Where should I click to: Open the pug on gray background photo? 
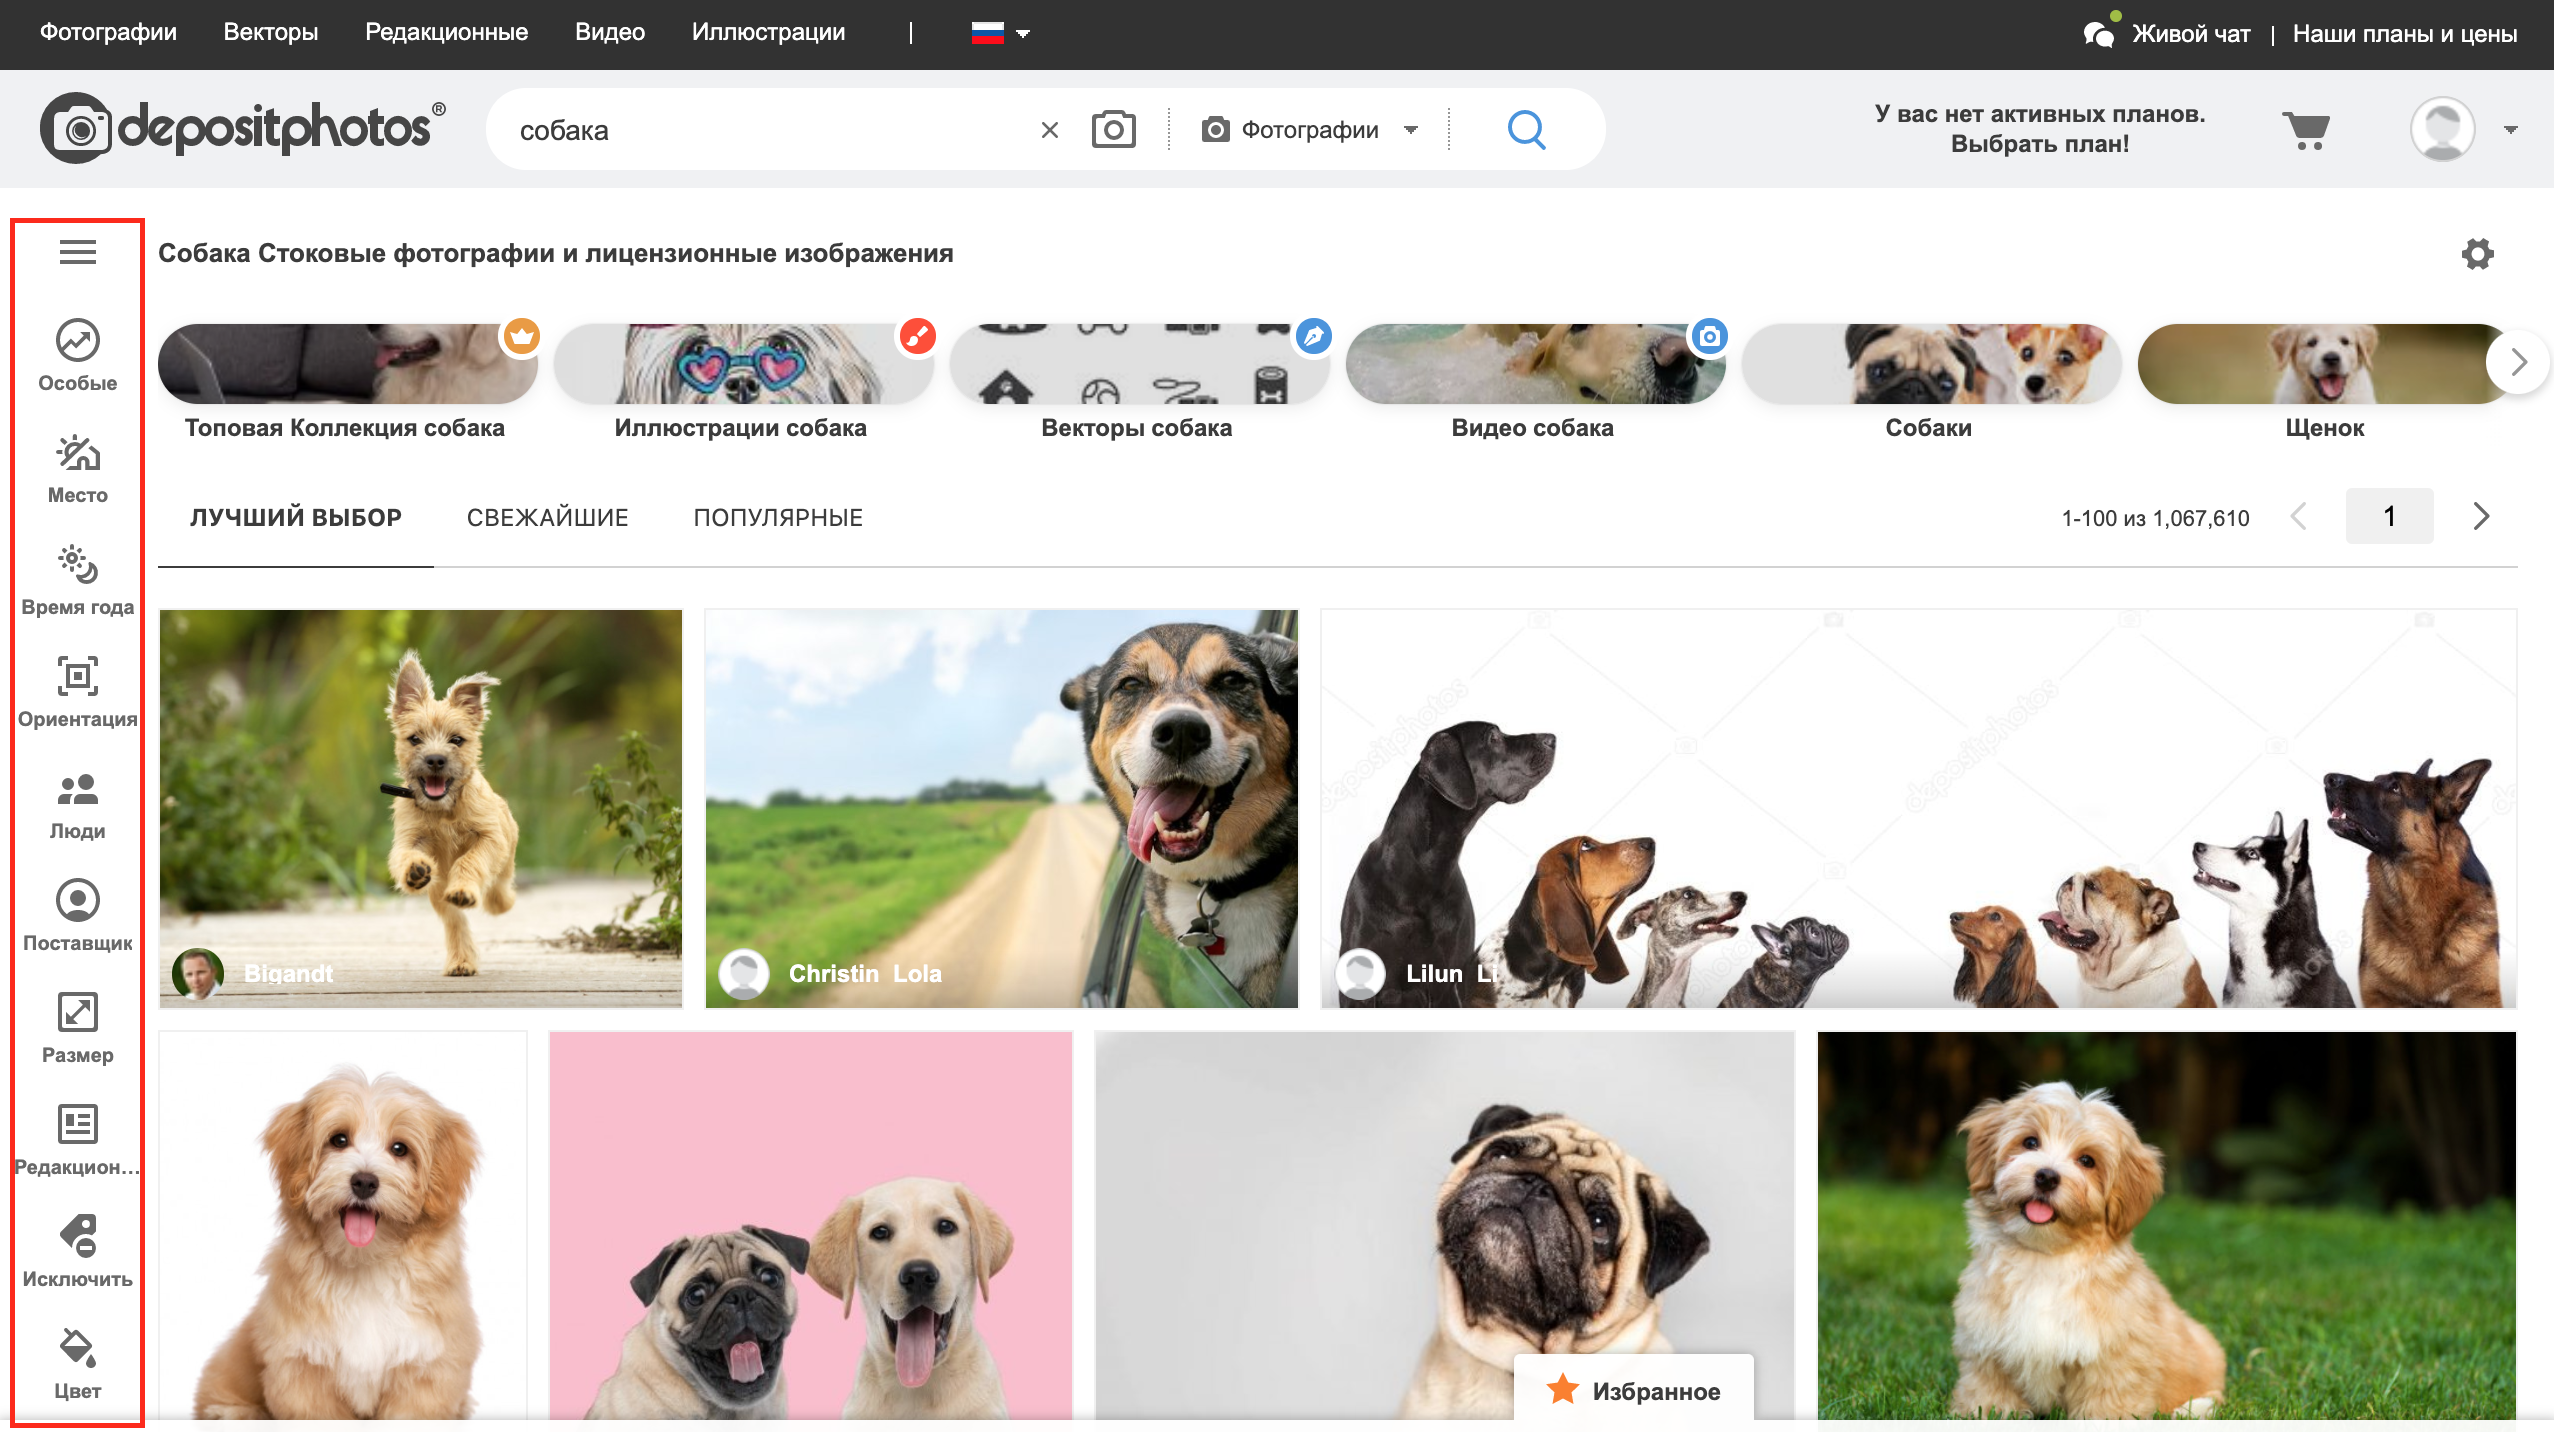[x=1445, y=1226]
